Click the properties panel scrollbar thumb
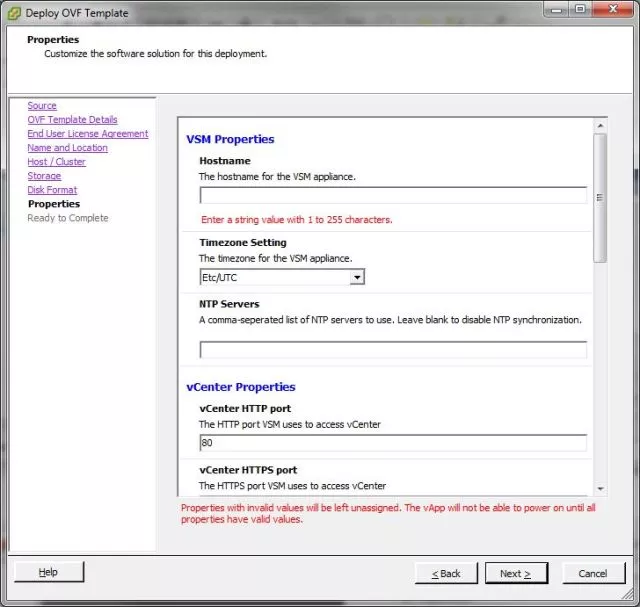Screen dimensions: 640x607 point(600,198)
